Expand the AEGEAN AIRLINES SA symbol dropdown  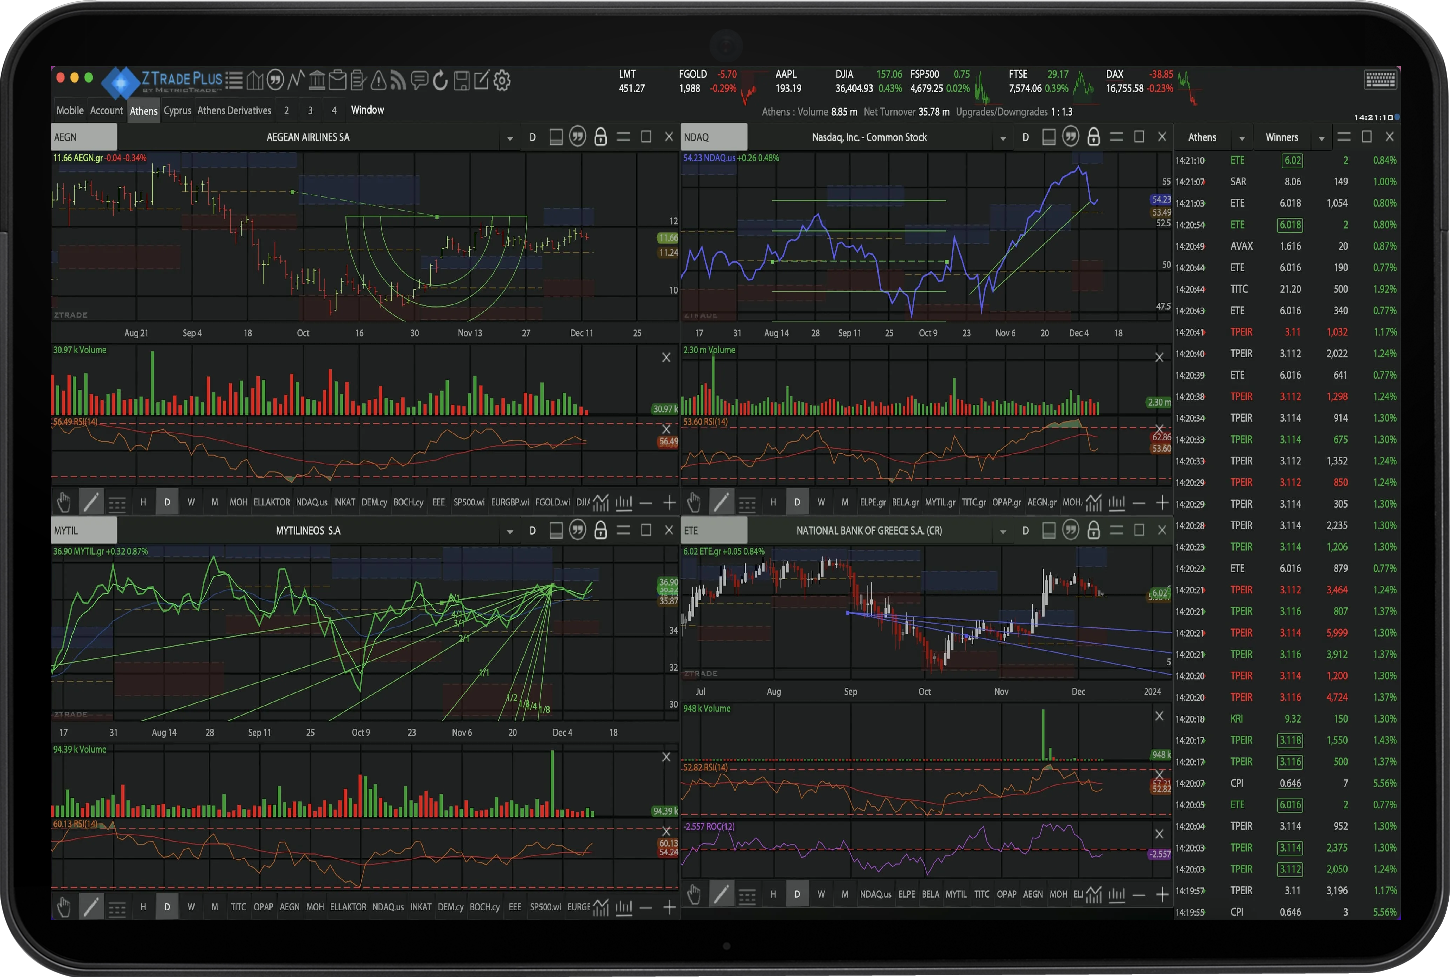tap(510, 138)
